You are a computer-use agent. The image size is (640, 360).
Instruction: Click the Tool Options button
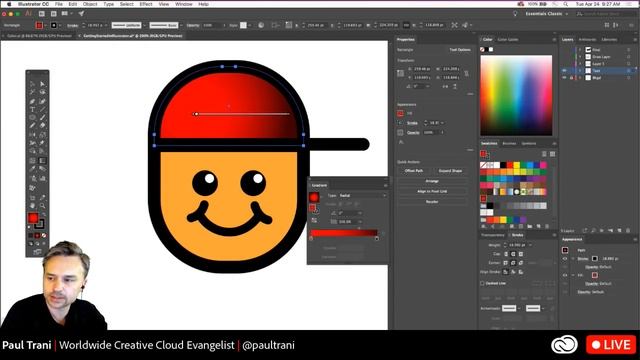pos(460,50)
